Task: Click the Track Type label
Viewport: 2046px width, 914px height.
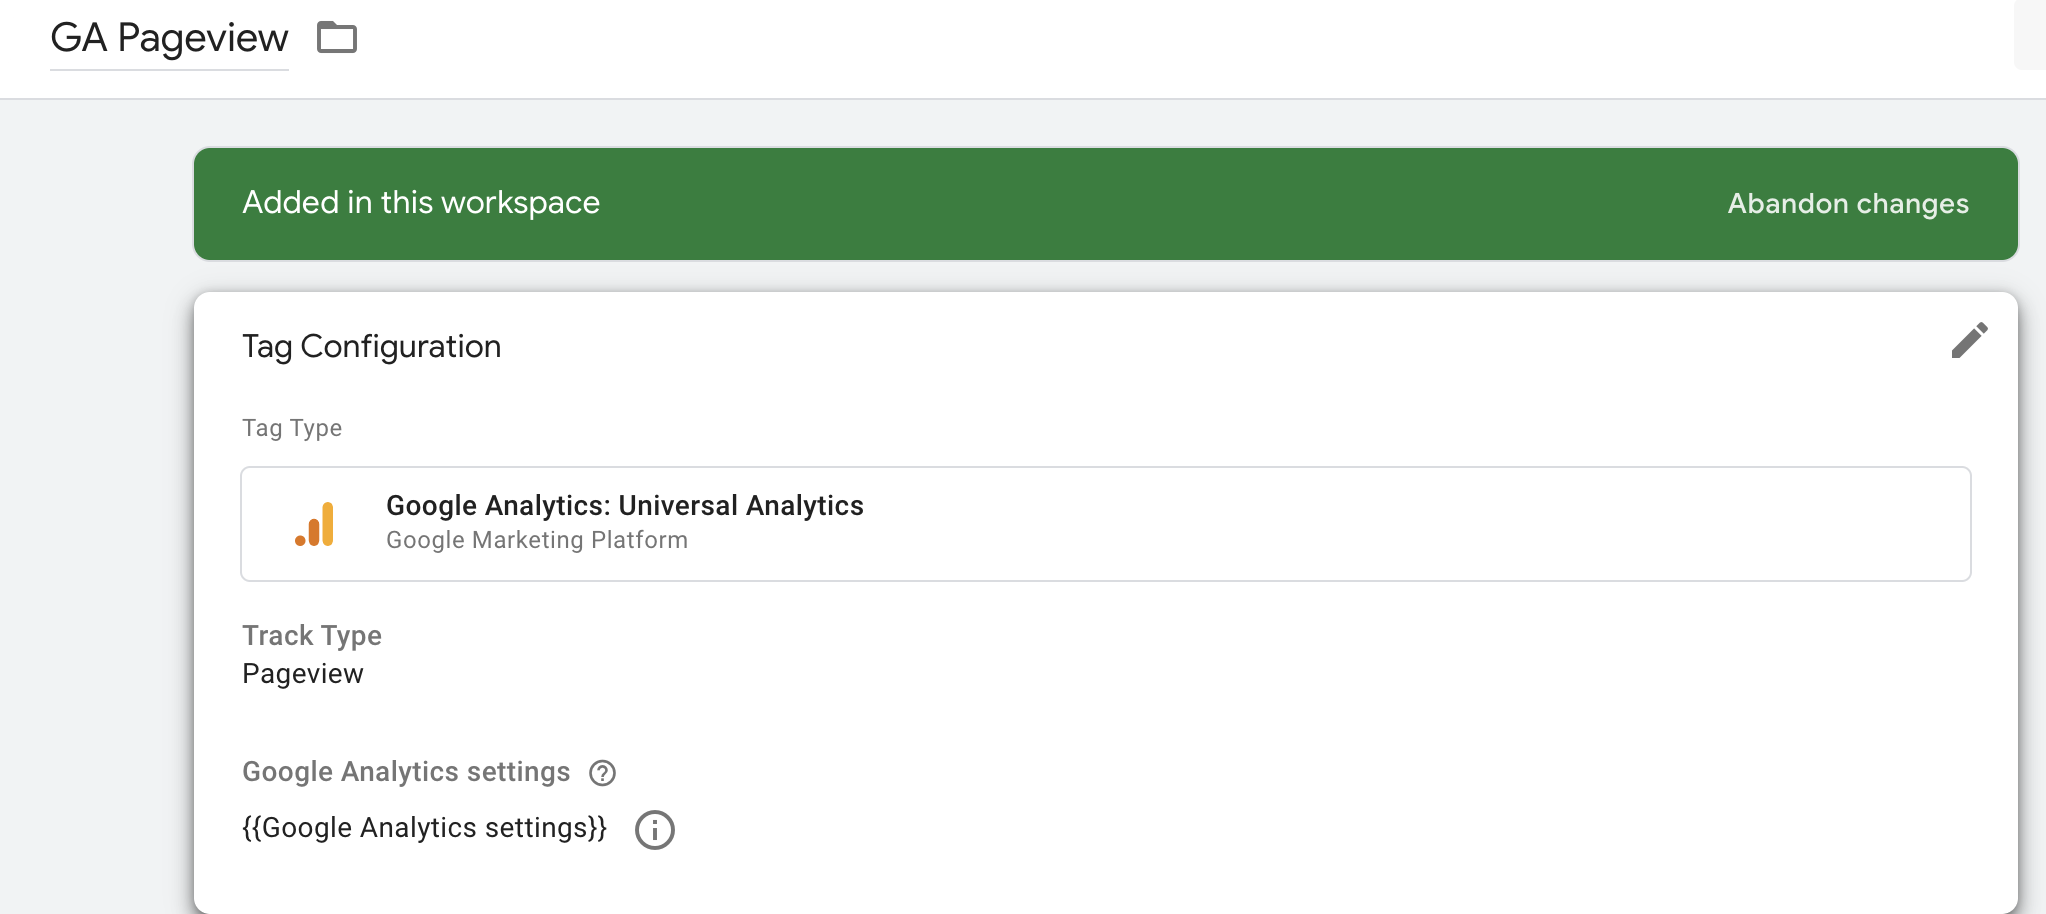Action: pos(312,636)
